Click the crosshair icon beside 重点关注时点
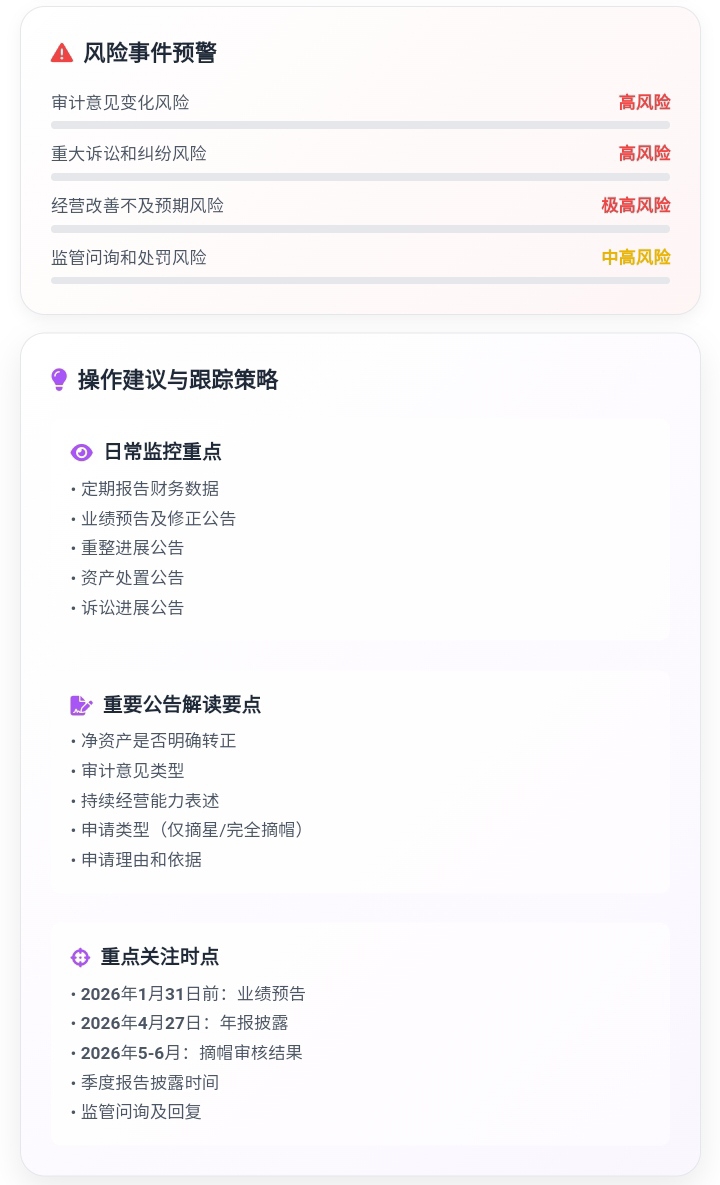This screenshot has height=1185, width=720. 81,957
